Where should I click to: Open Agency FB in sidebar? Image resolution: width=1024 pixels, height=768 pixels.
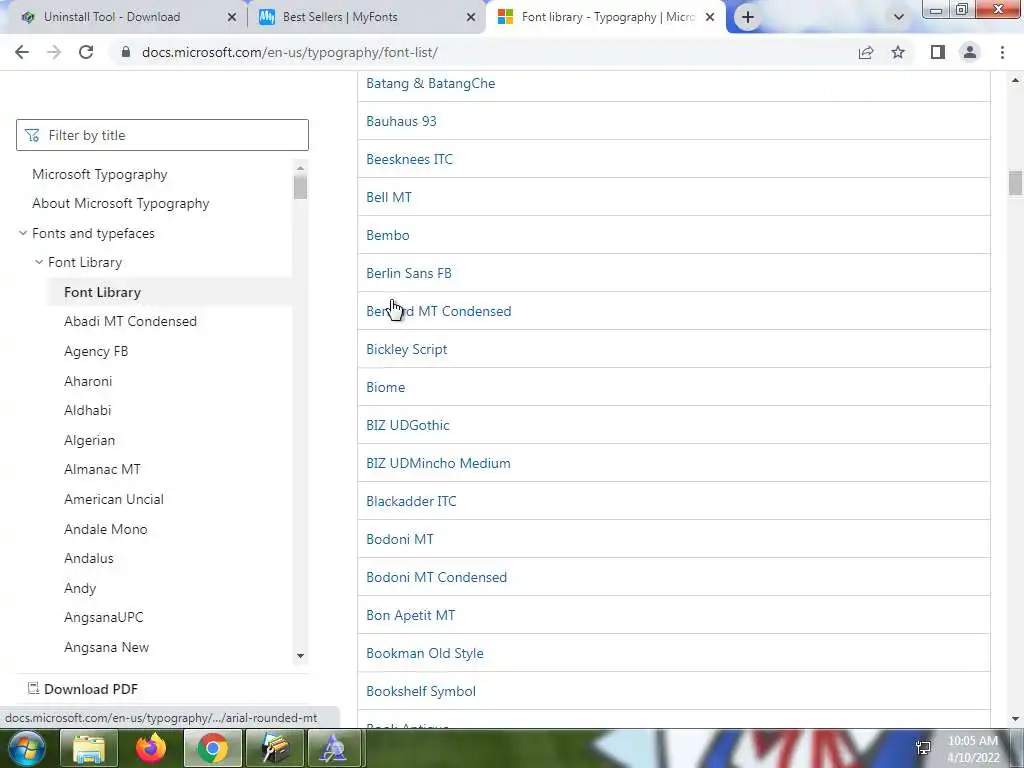point(96,351)
